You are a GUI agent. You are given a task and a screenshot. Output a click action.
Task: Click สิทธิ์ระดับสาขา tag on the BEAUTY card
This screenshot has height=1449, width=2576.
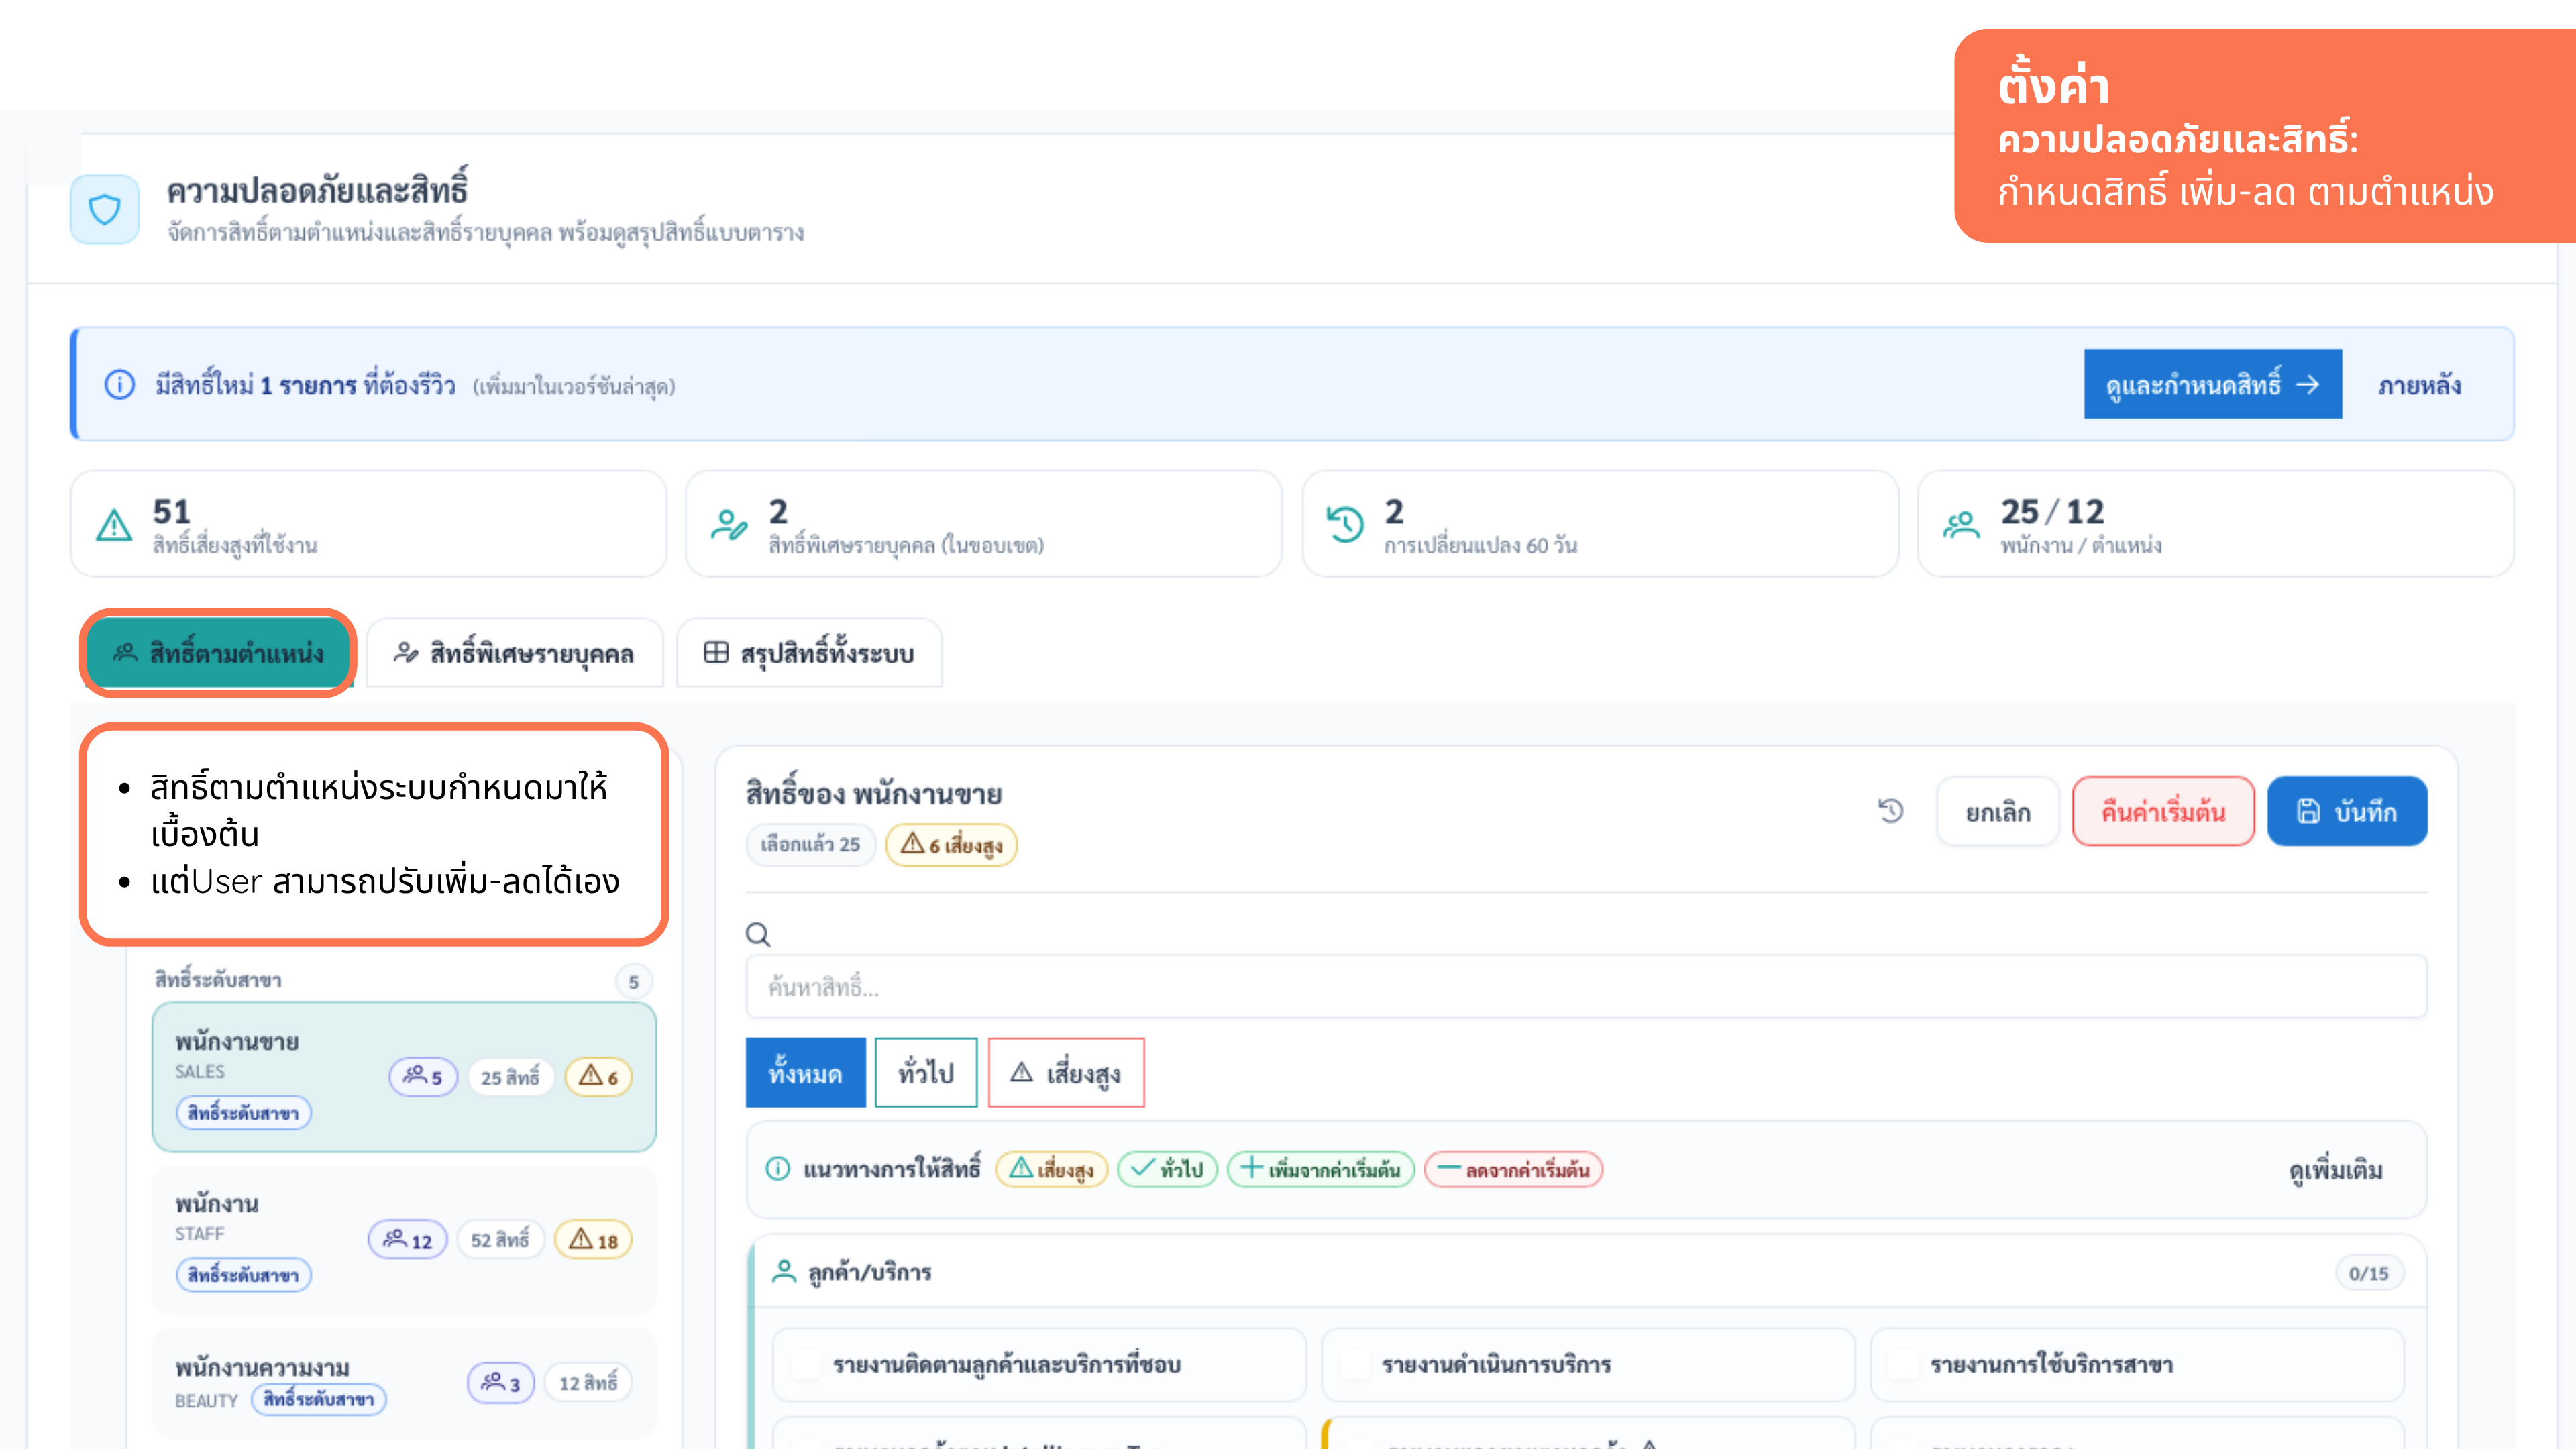click(x=319, y=1399)
